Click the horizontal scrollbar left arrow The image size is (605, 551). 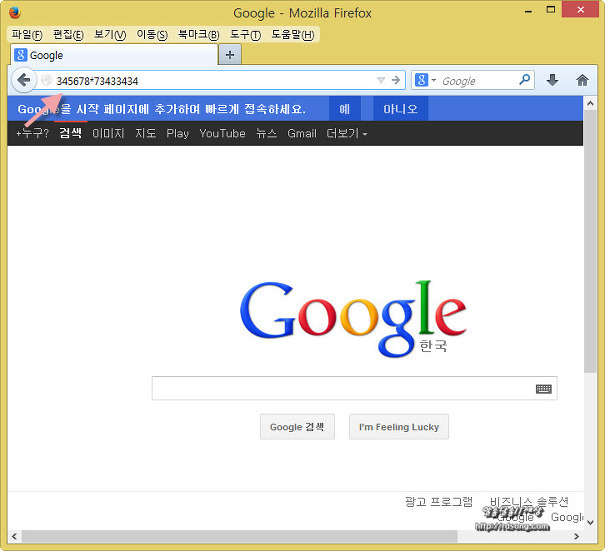[x=14, y=536]
